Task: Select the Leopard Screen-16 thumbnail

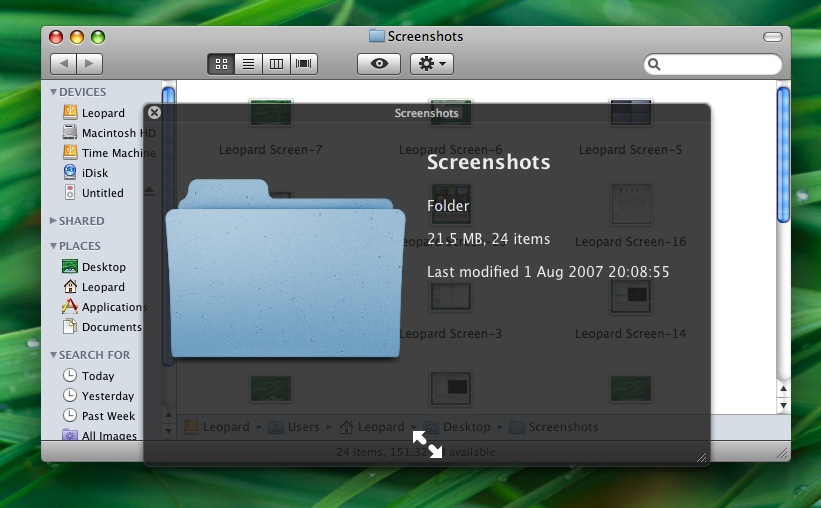Action: tap(630, 204)
